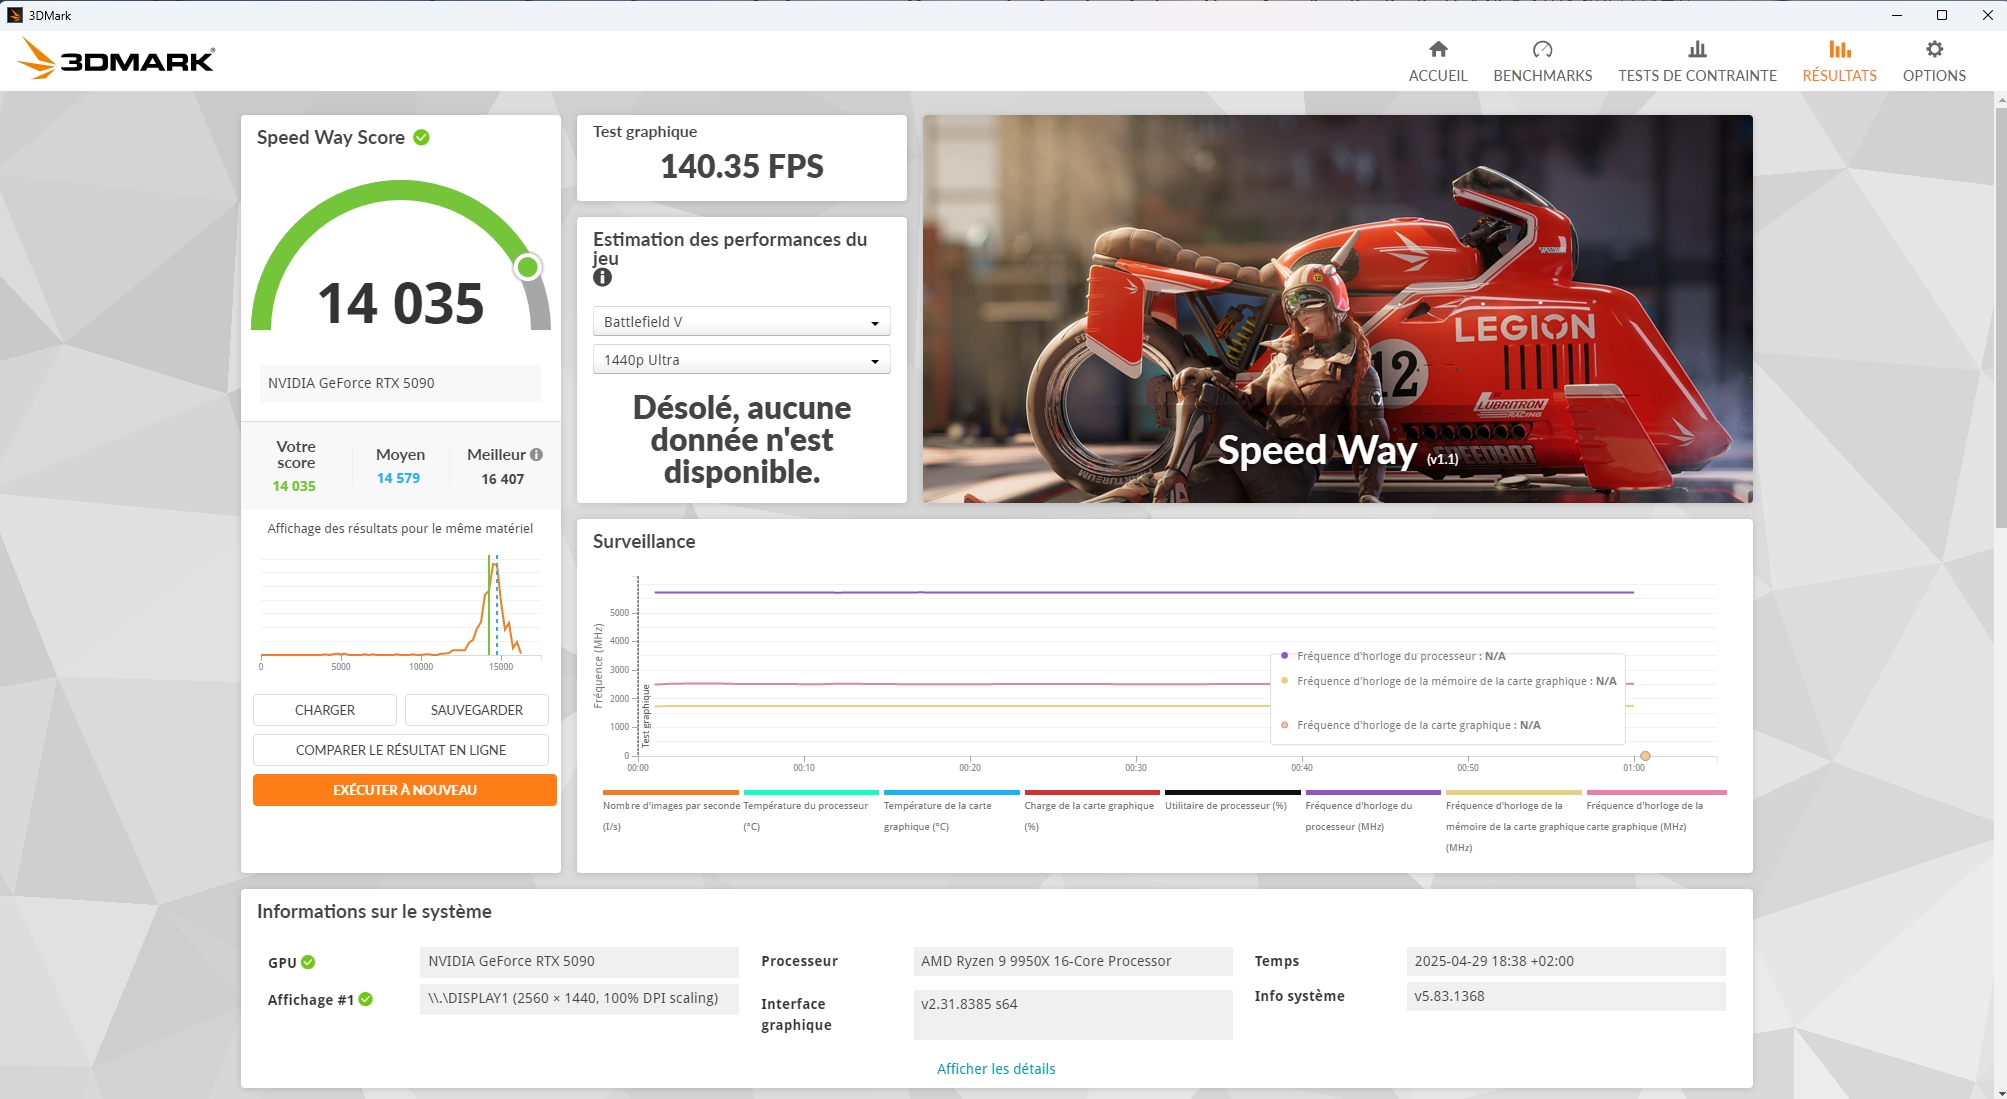Click the info icon next to Meilleur
This screenshot has height=1099, width=2007.
click(536, 454)
